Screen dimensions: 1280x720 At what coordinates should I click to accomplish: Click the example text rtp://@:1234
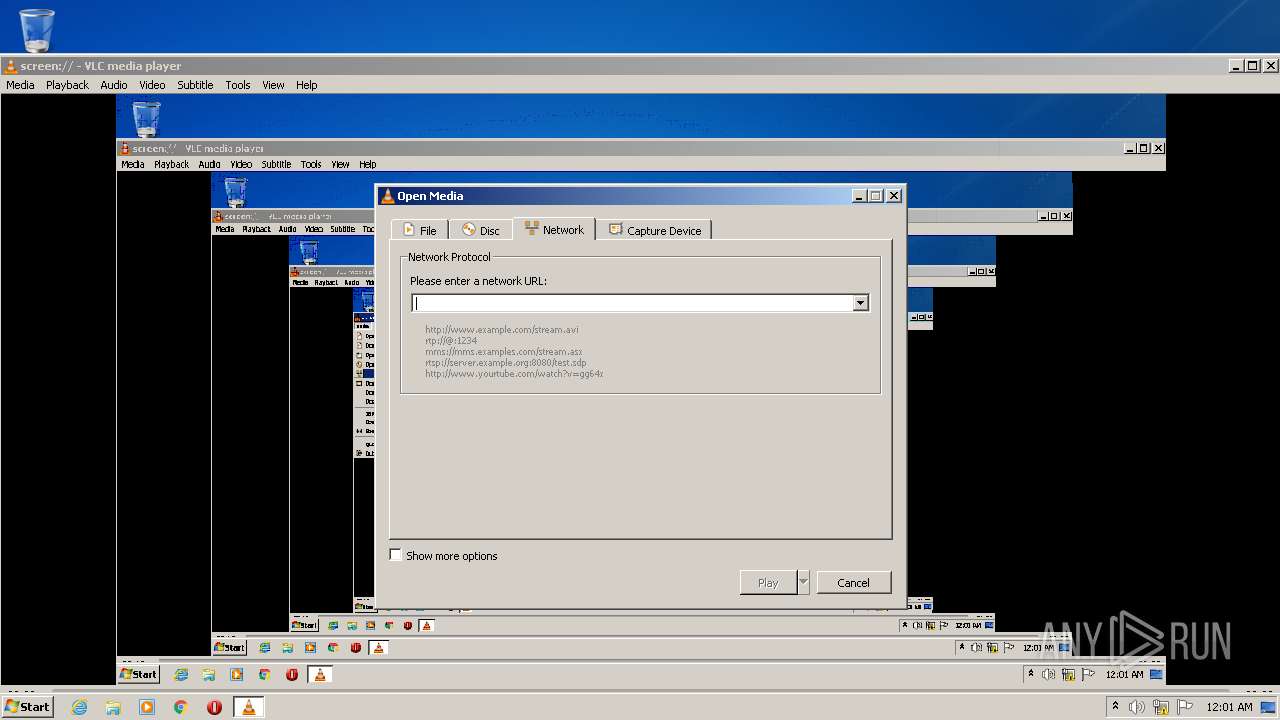point(451,340)
